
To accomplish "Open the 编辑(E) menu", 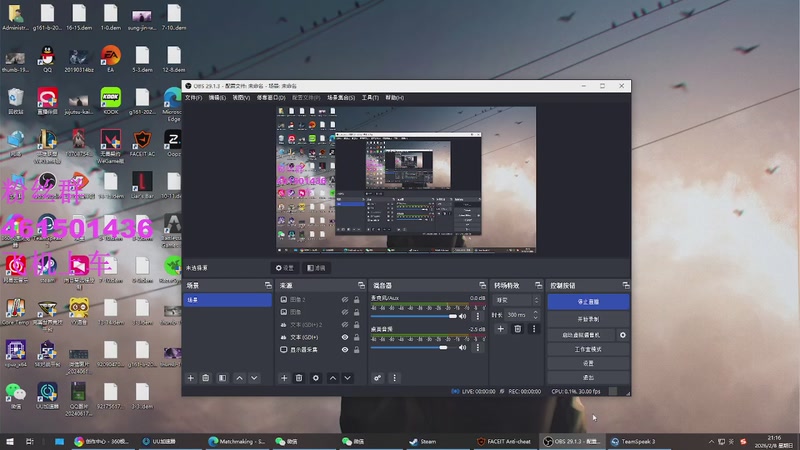I will coord(217,97).
